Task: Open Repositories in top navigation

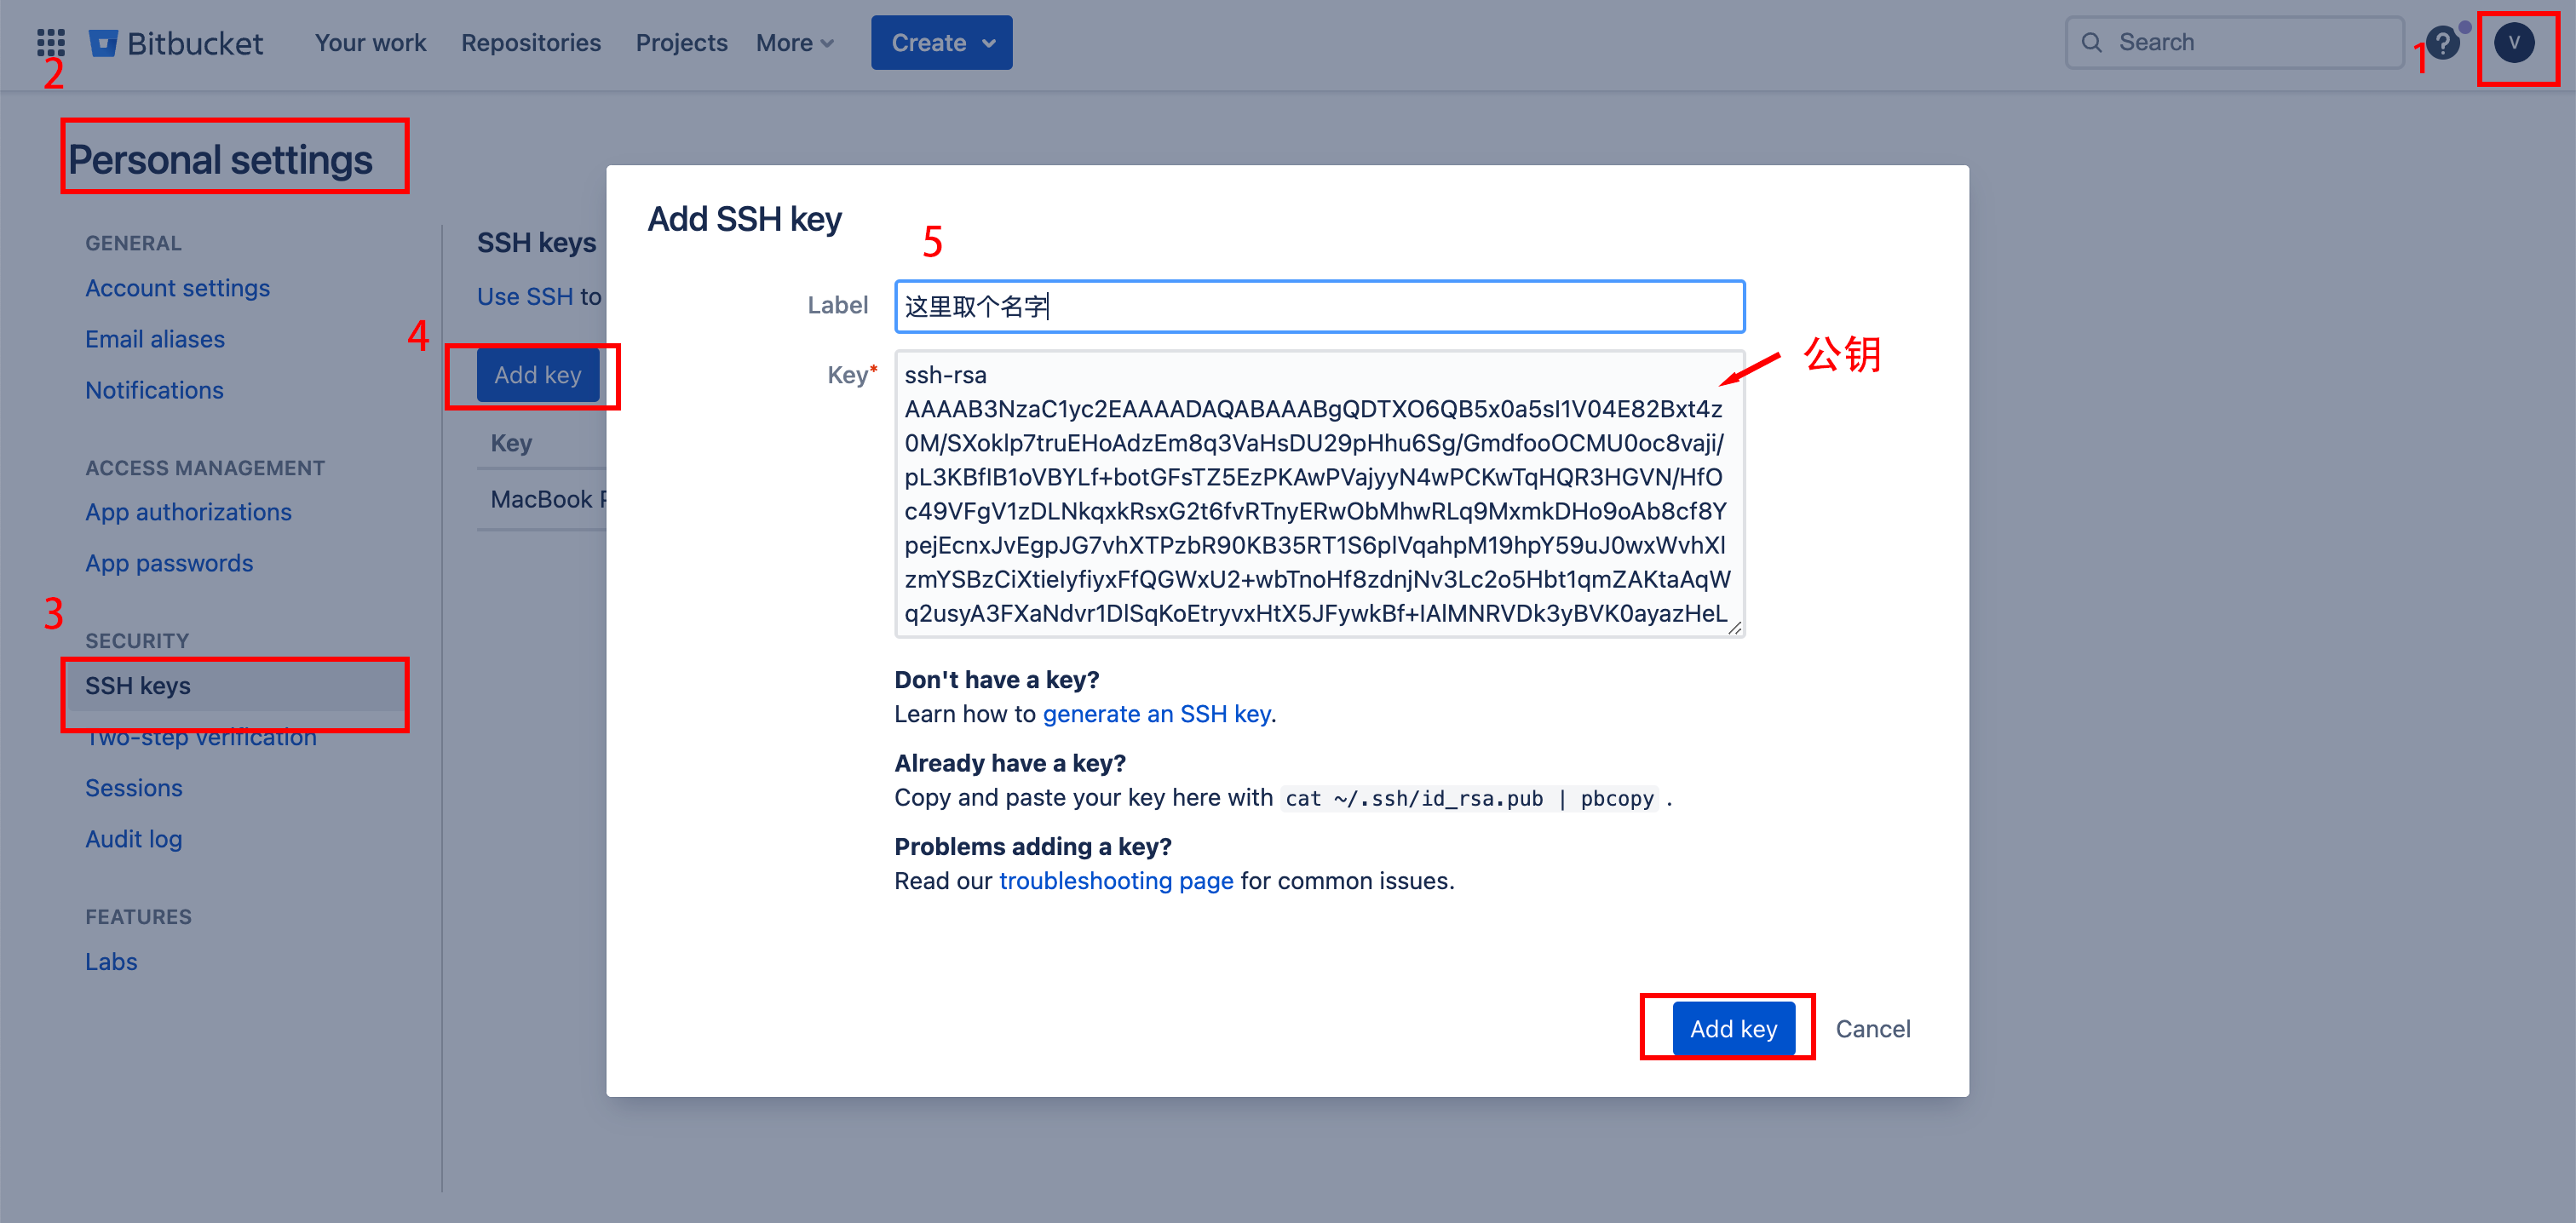Action: pyautogui.click(x=530, y=43)
